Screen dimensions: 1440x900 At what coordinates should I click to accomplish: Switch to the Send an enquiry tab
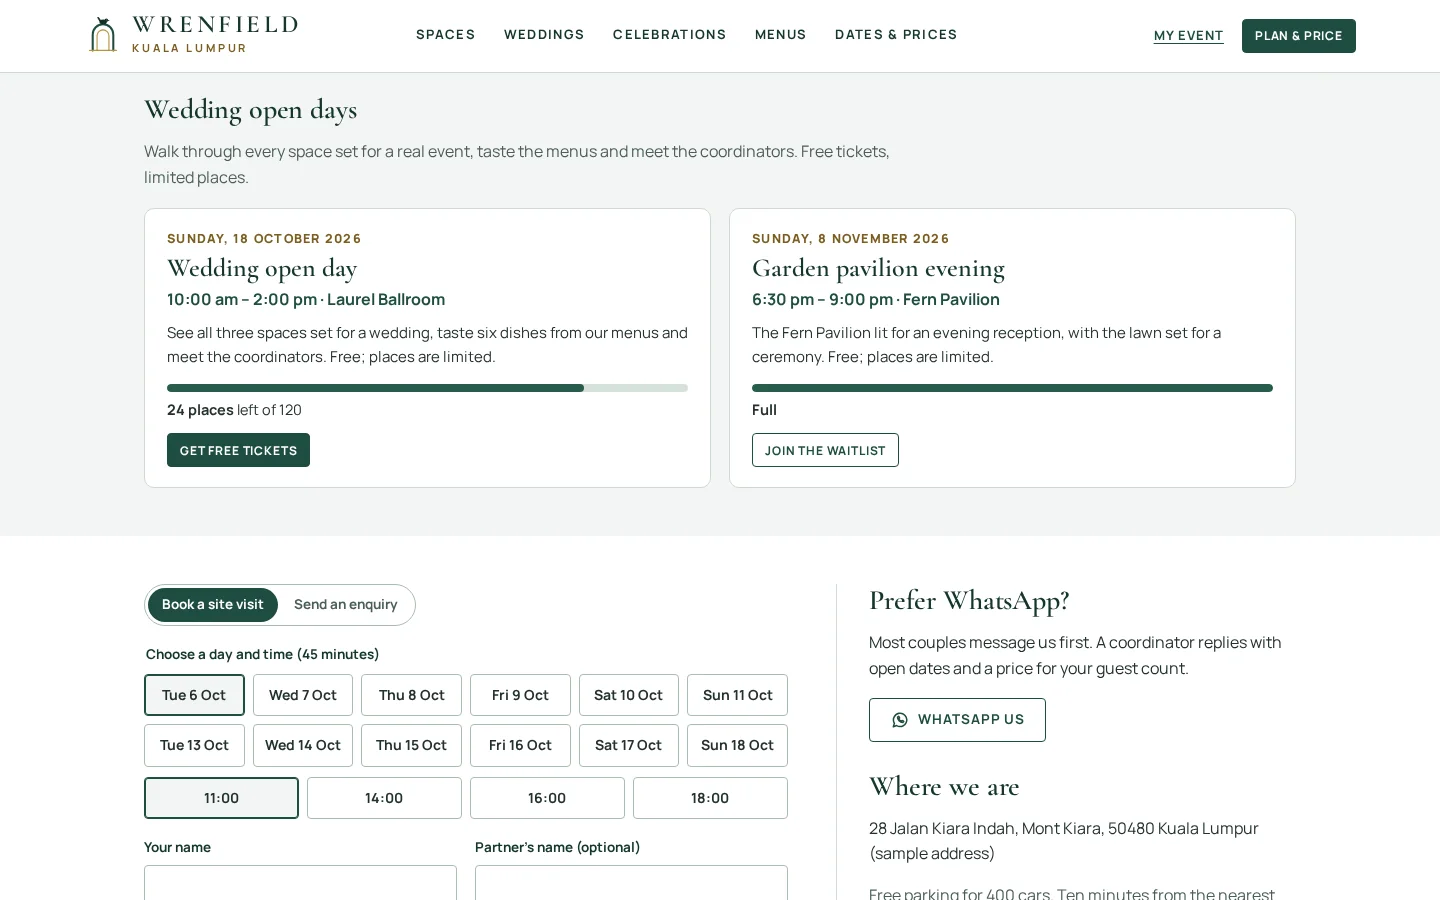coord(346,605)
